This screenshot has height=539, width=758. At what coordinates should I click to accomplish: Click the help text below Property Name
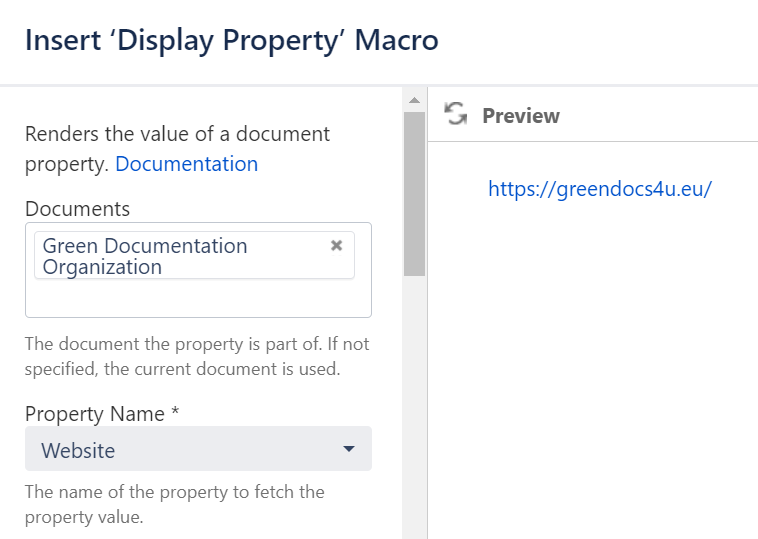[x=174, y=504]
